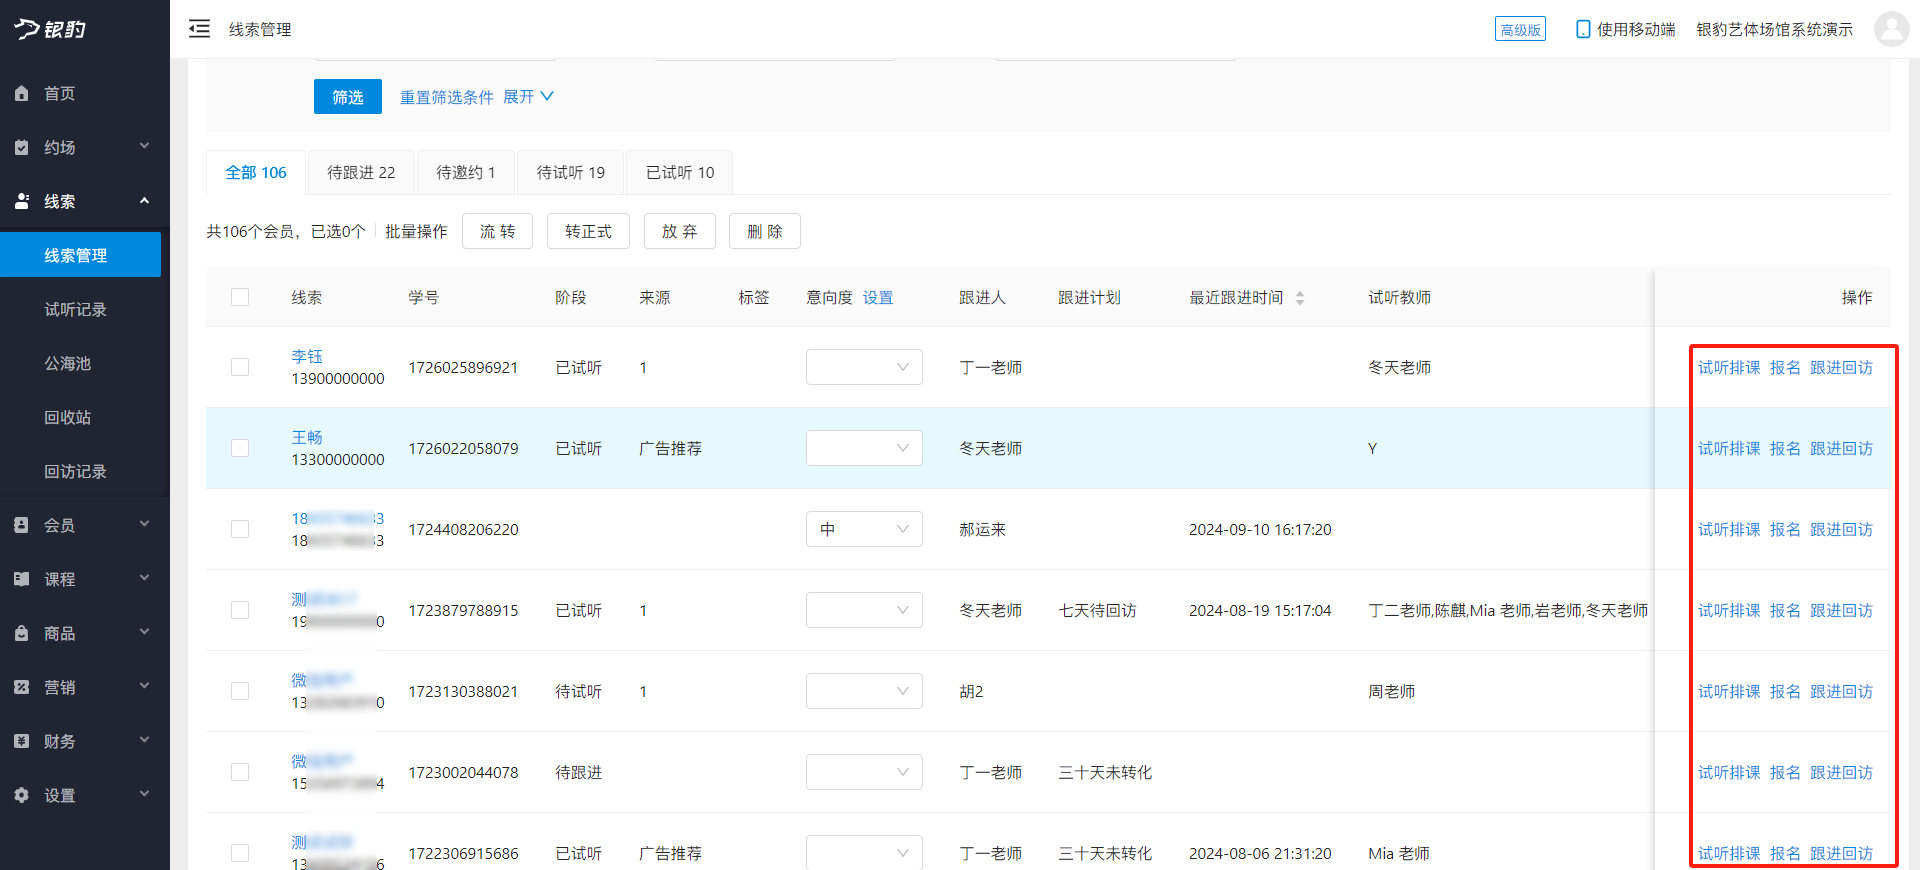This screenshot has height=870, width=1920.
Task: Click the 课程 book icon in sidebar
Action: tap(22, 579)
